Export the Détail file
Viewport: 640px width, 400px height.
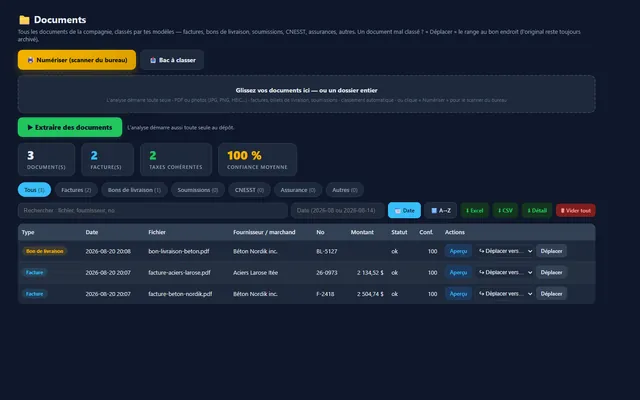click(537, 211)
